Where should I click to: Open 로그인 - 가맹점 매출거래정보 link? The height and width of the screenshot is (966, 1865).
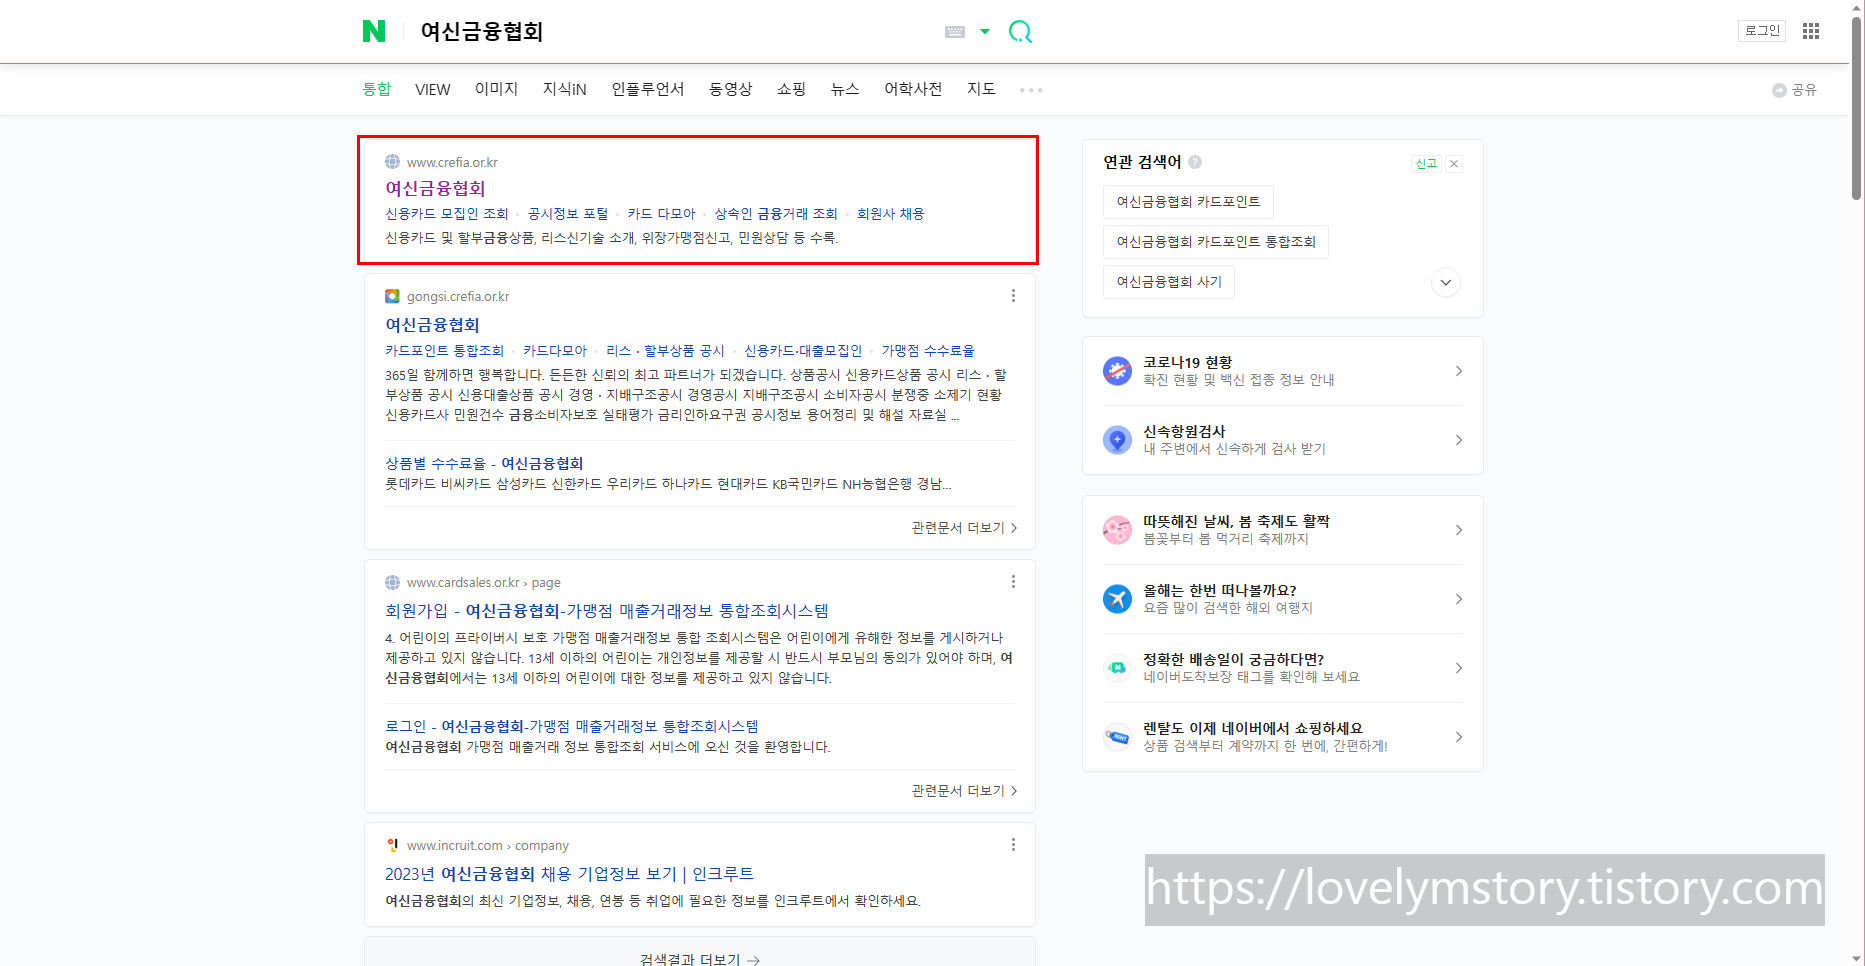pos(572,726)
